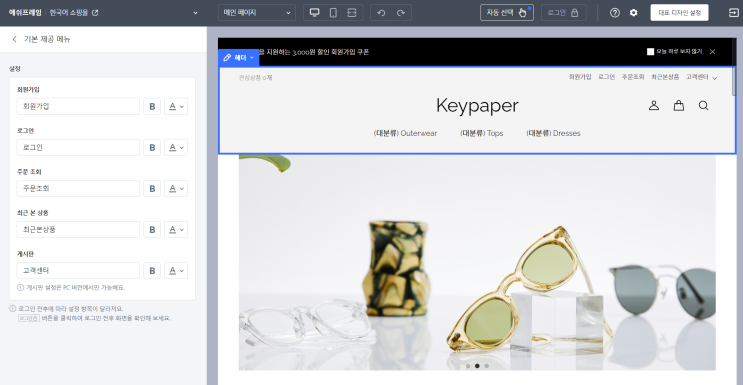Open text color dropdown for 최근본상품

coord(176,229)
